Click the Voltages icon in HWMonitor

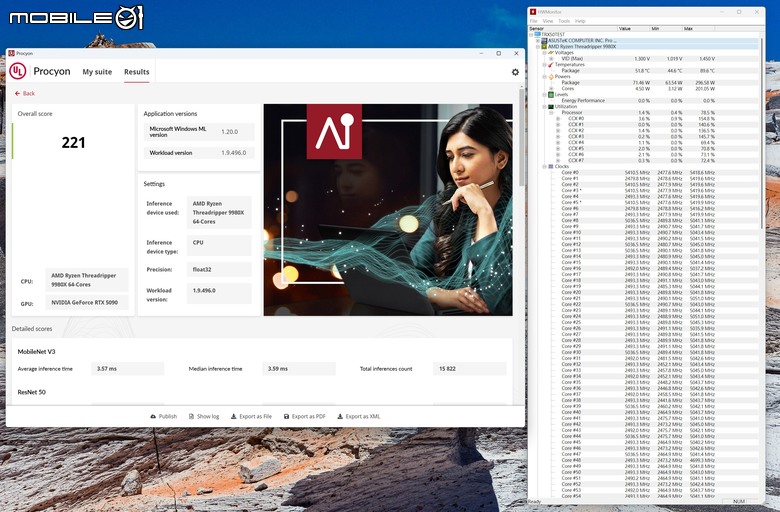tap(551, 52)
